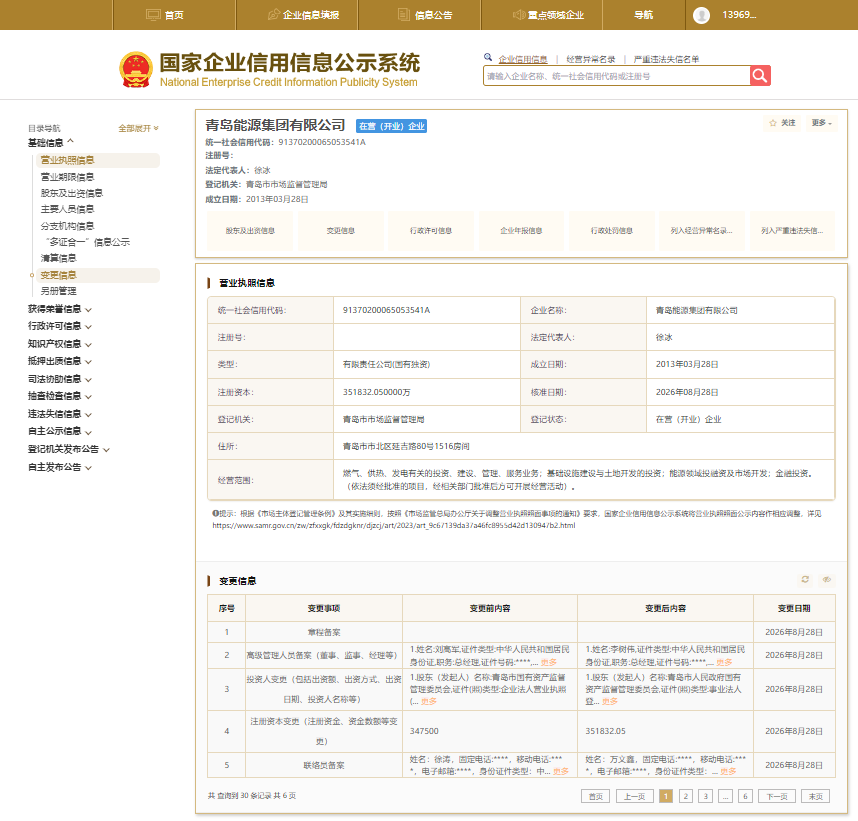Go to 首页 in pagination
This screenshot has width=858, height=821.
595,796
